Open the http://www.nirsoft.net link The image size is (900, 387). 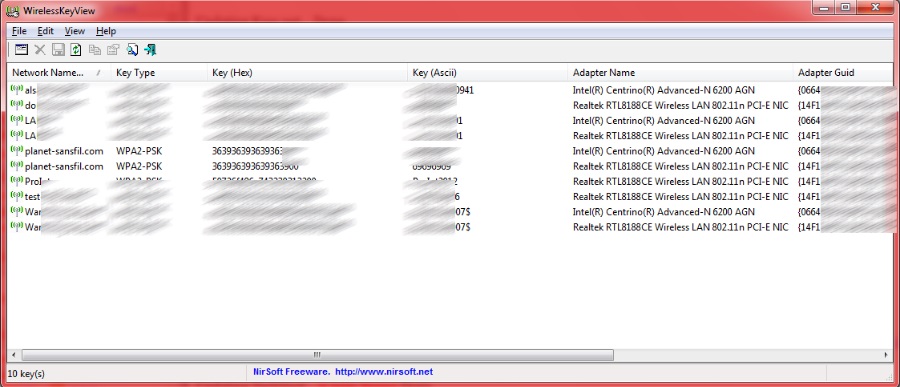tap(384, 372)
